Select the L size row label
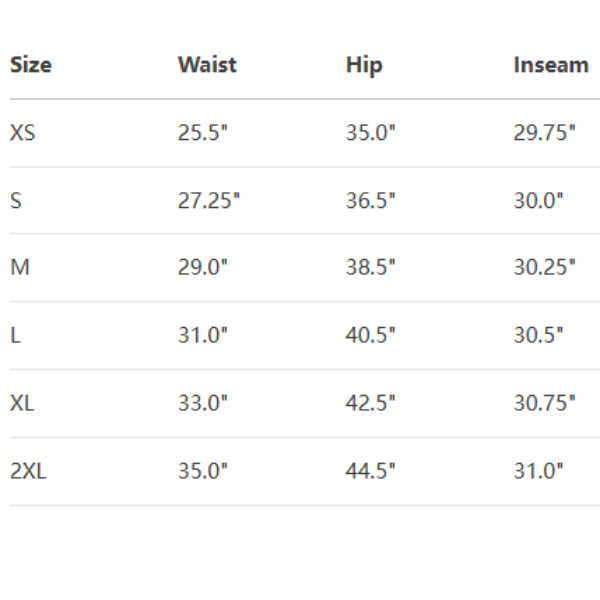 click(x=15, y=335)
